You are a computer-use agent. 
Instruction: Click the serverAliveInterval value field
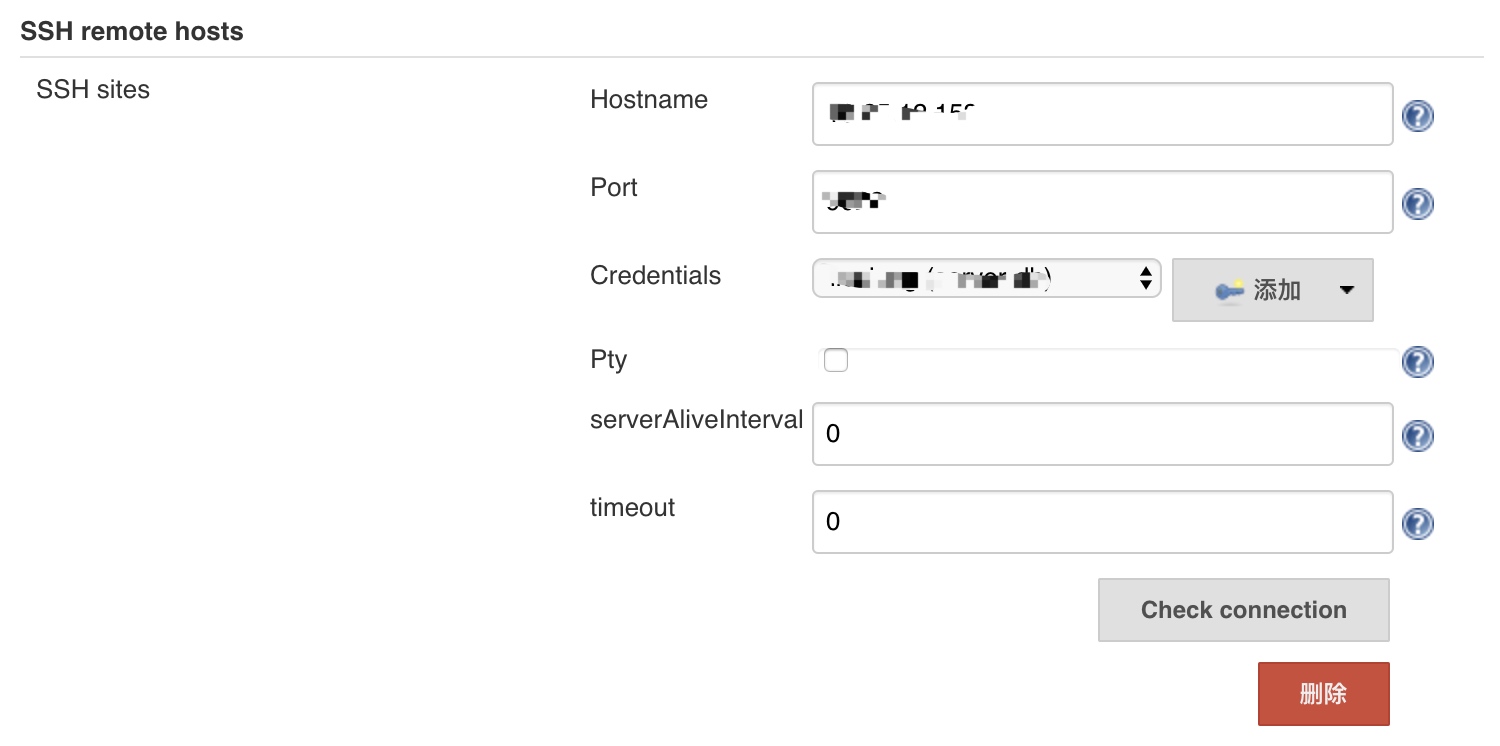1102,434
